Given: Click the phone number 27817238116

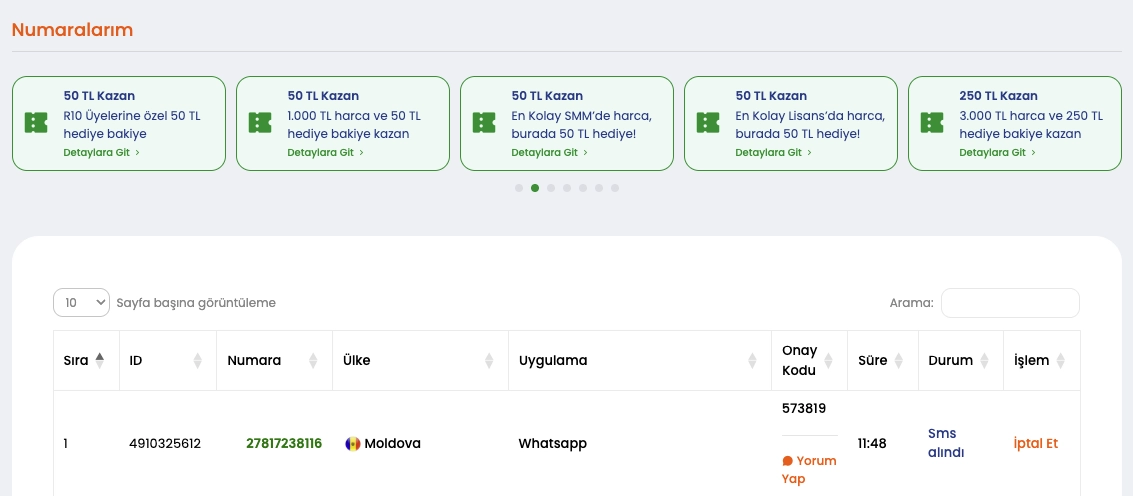Looking at the screenshot, I should coord(284,443).
